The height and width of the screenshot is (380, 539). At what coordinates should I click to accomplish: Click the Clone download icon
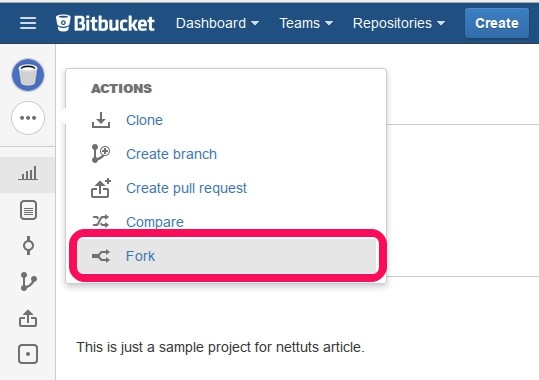click(101, 120)
